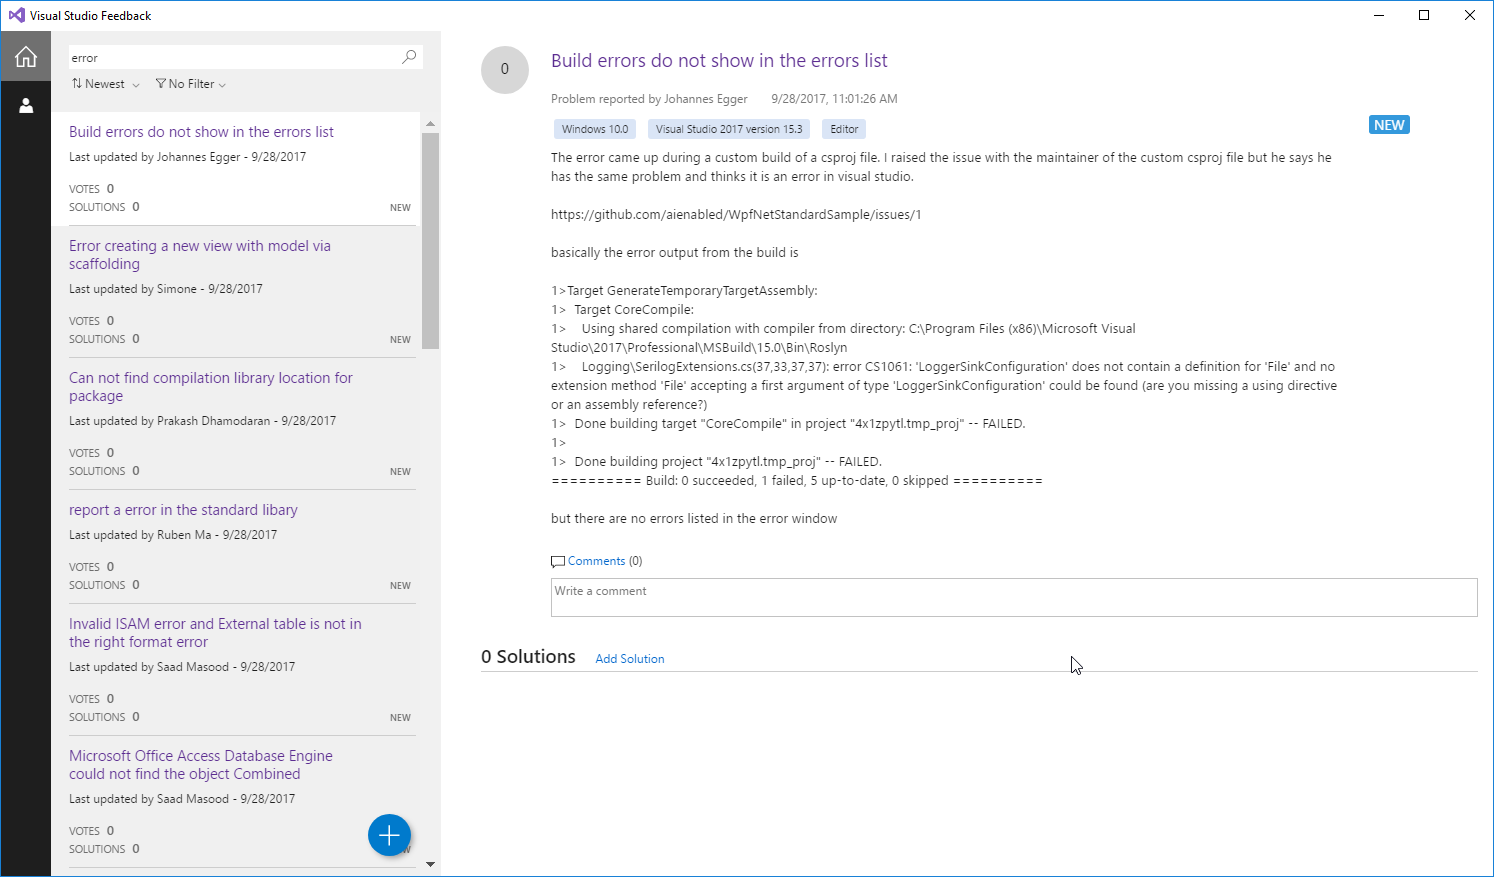Screen dimensions: 1494x877
Task: Click the search magnifier icon
Action: [409, 57]
